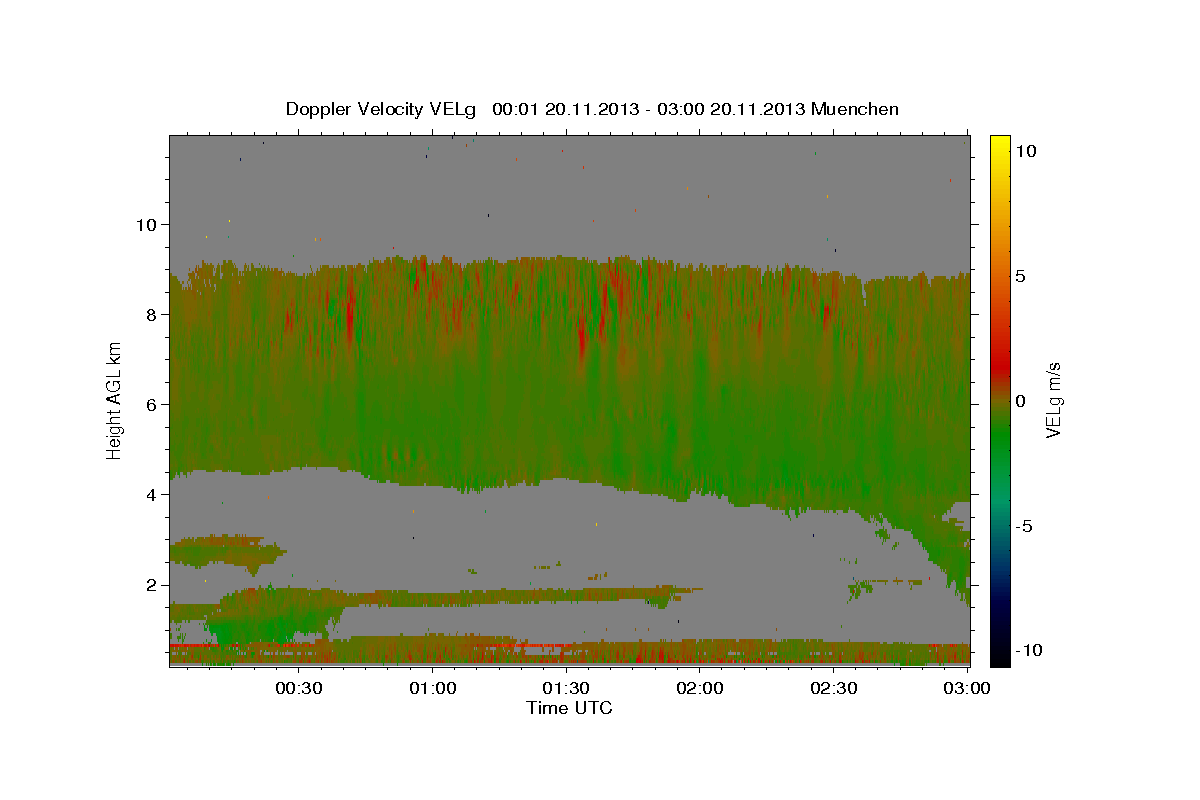Select the 01:00 time tick label
Image resolution: width=1200 pixels, height=800 pixels.
click(x=433, y=689)
